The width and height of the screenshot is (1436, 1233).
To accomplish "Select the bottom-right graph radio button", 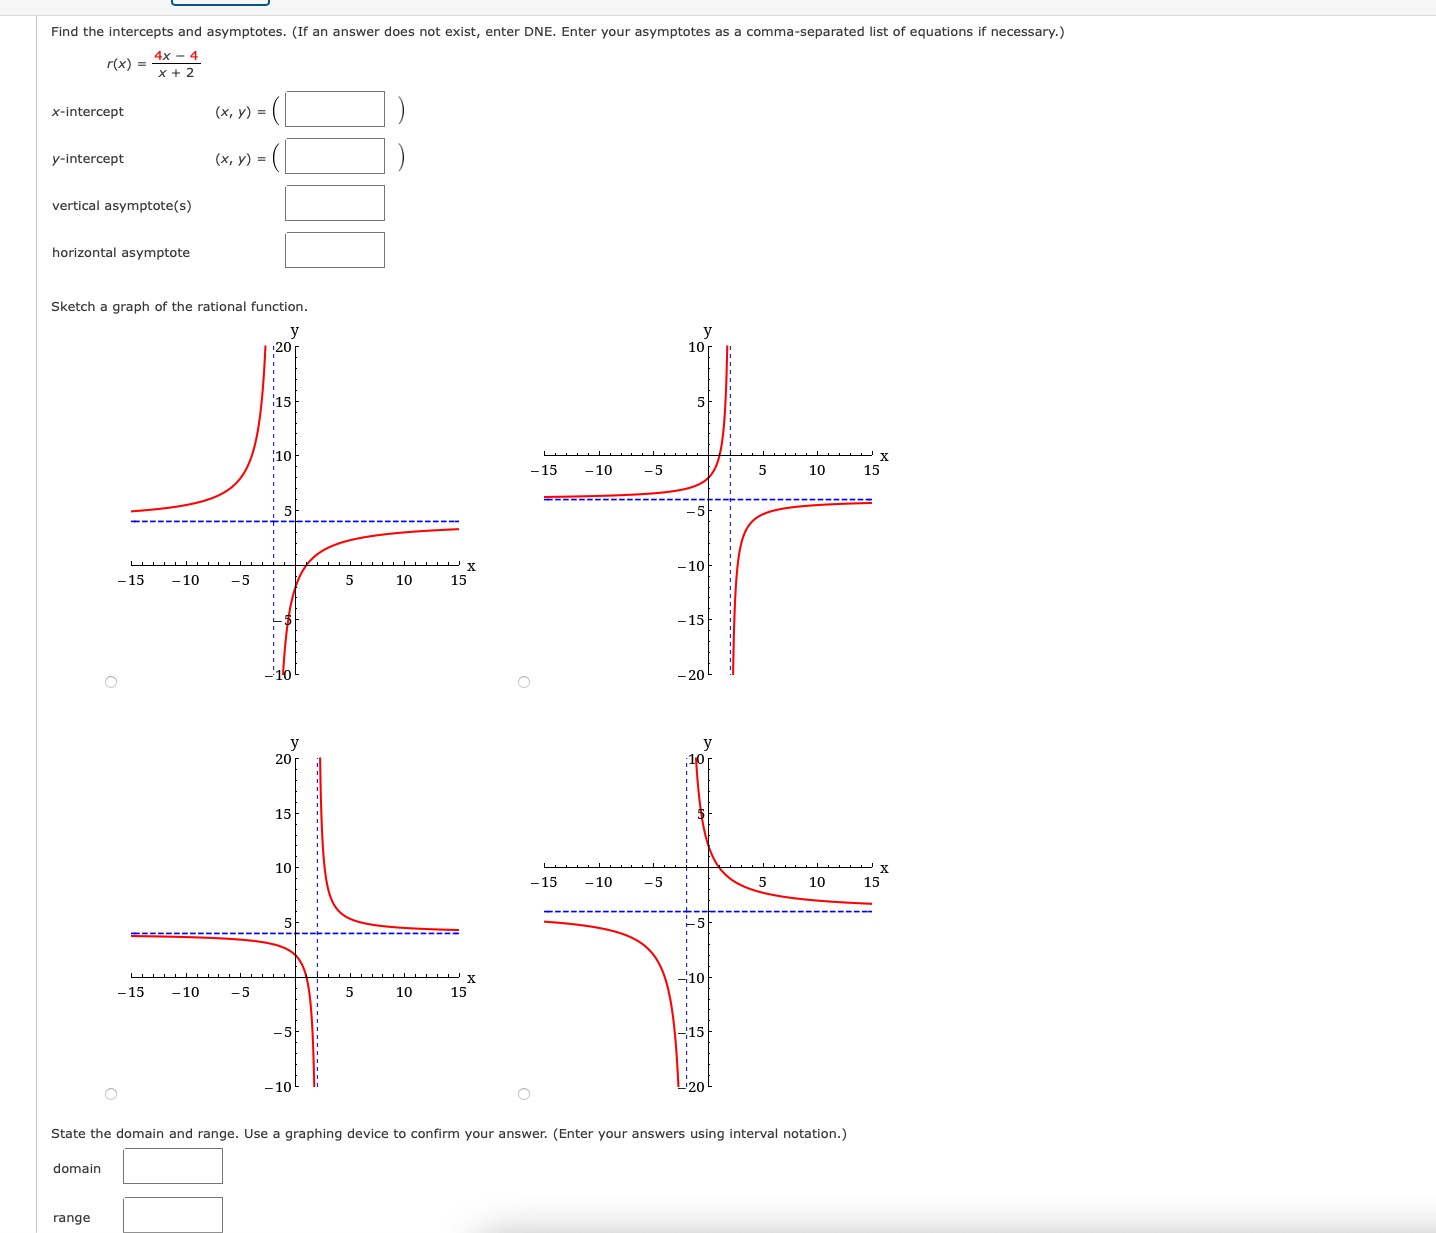I will [x=523, y=1092].
